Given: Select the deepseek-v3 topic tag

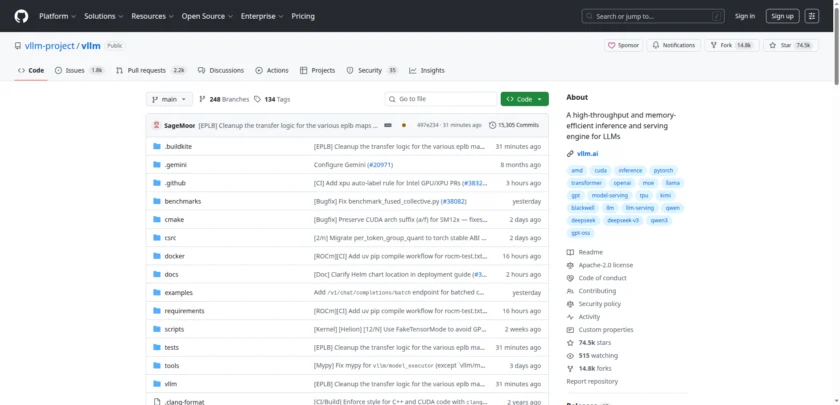Looking at the screenshot, I should click(624, 220).
